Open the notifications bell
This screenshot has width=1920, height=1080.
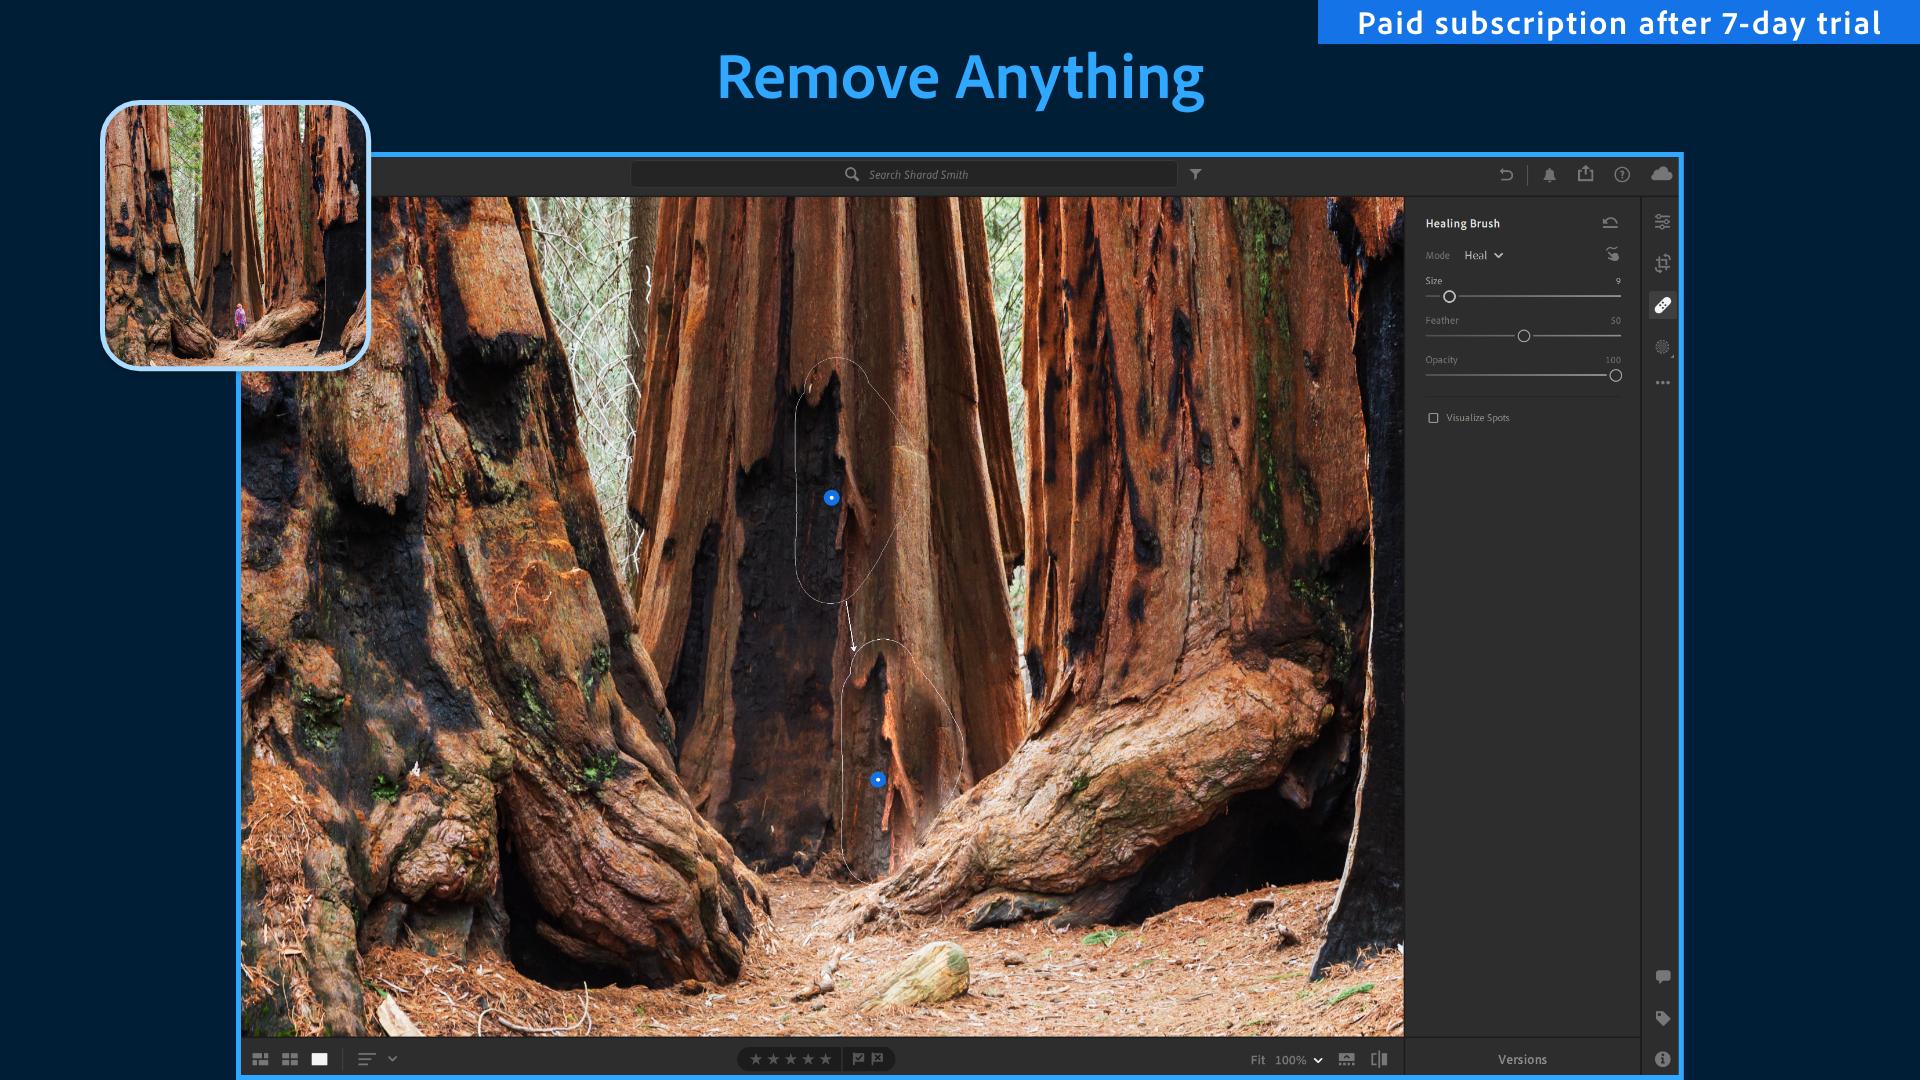[1549, 174]
